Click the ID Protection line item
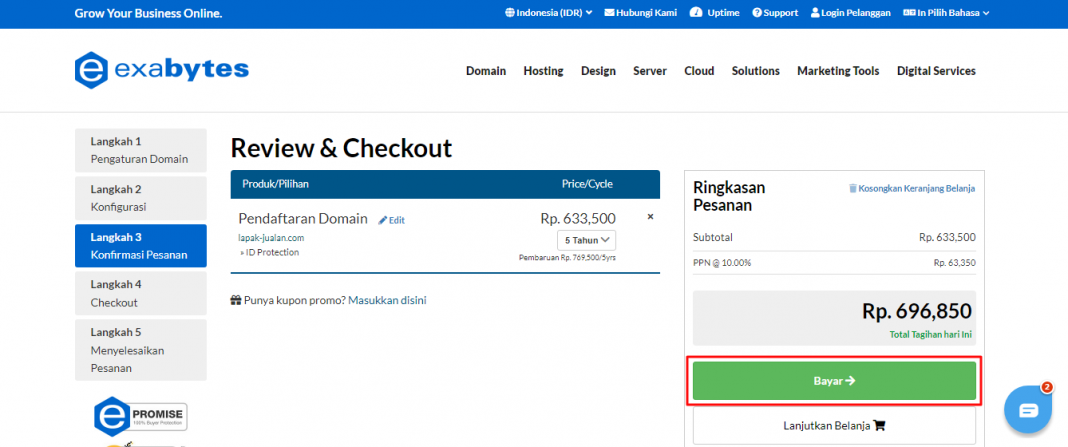 point(270,252)
